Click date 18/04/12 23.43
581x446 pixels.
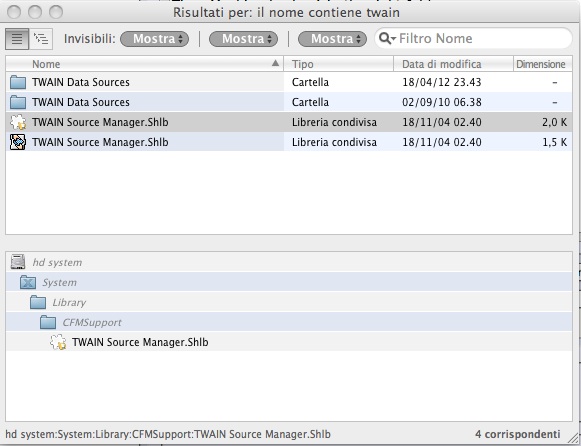(x=442, y=82)
